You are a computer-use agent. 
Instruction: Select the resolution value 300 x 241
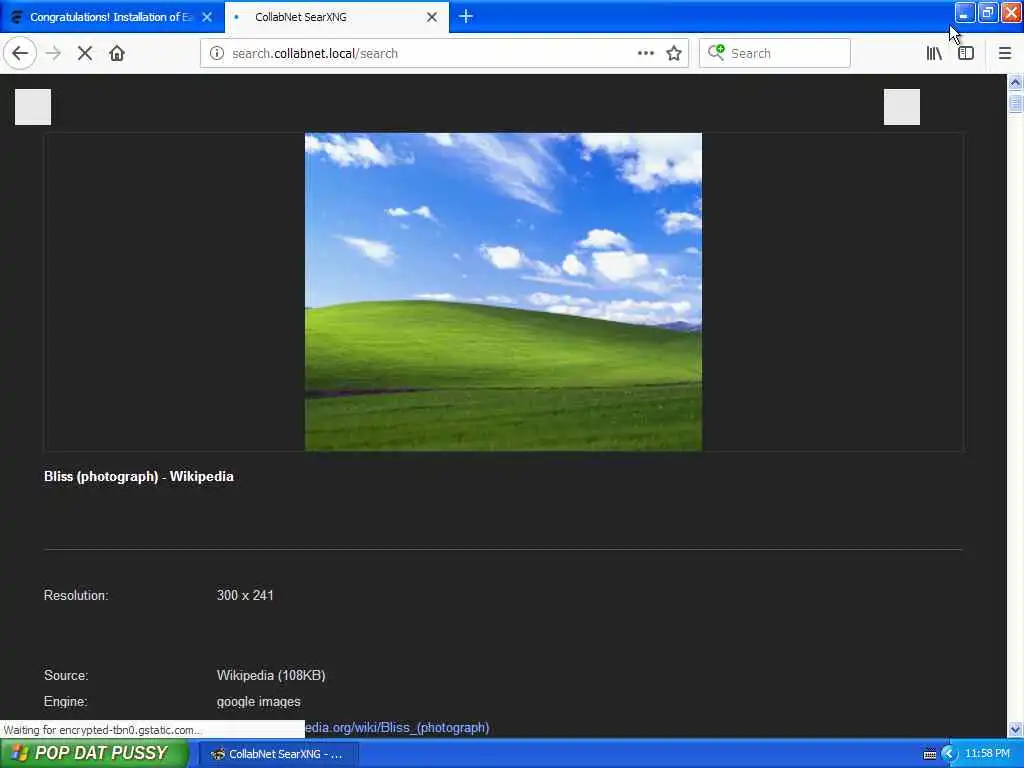(x=245, y=595)
